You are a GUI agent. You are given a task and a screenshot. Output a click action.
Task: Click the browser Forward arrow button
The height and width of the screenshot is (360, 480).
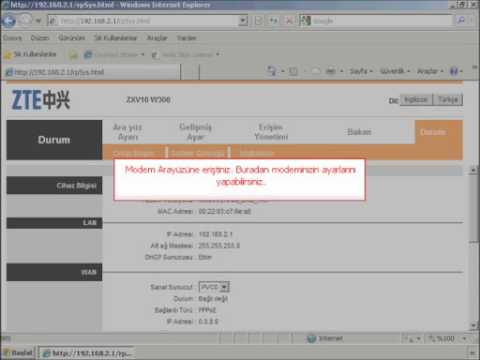pos(25,21)
